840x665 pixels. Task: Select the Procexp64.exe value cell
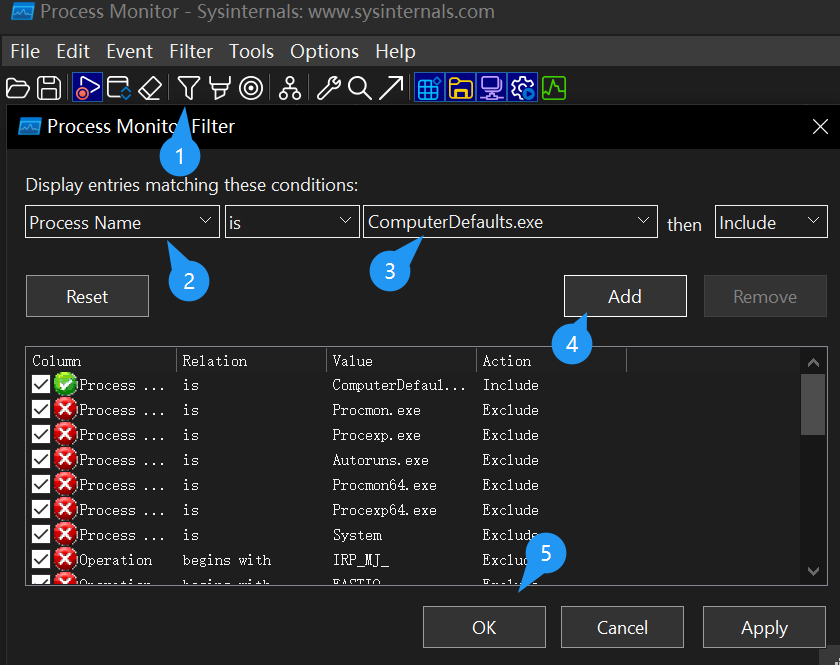tap(384, 510)
